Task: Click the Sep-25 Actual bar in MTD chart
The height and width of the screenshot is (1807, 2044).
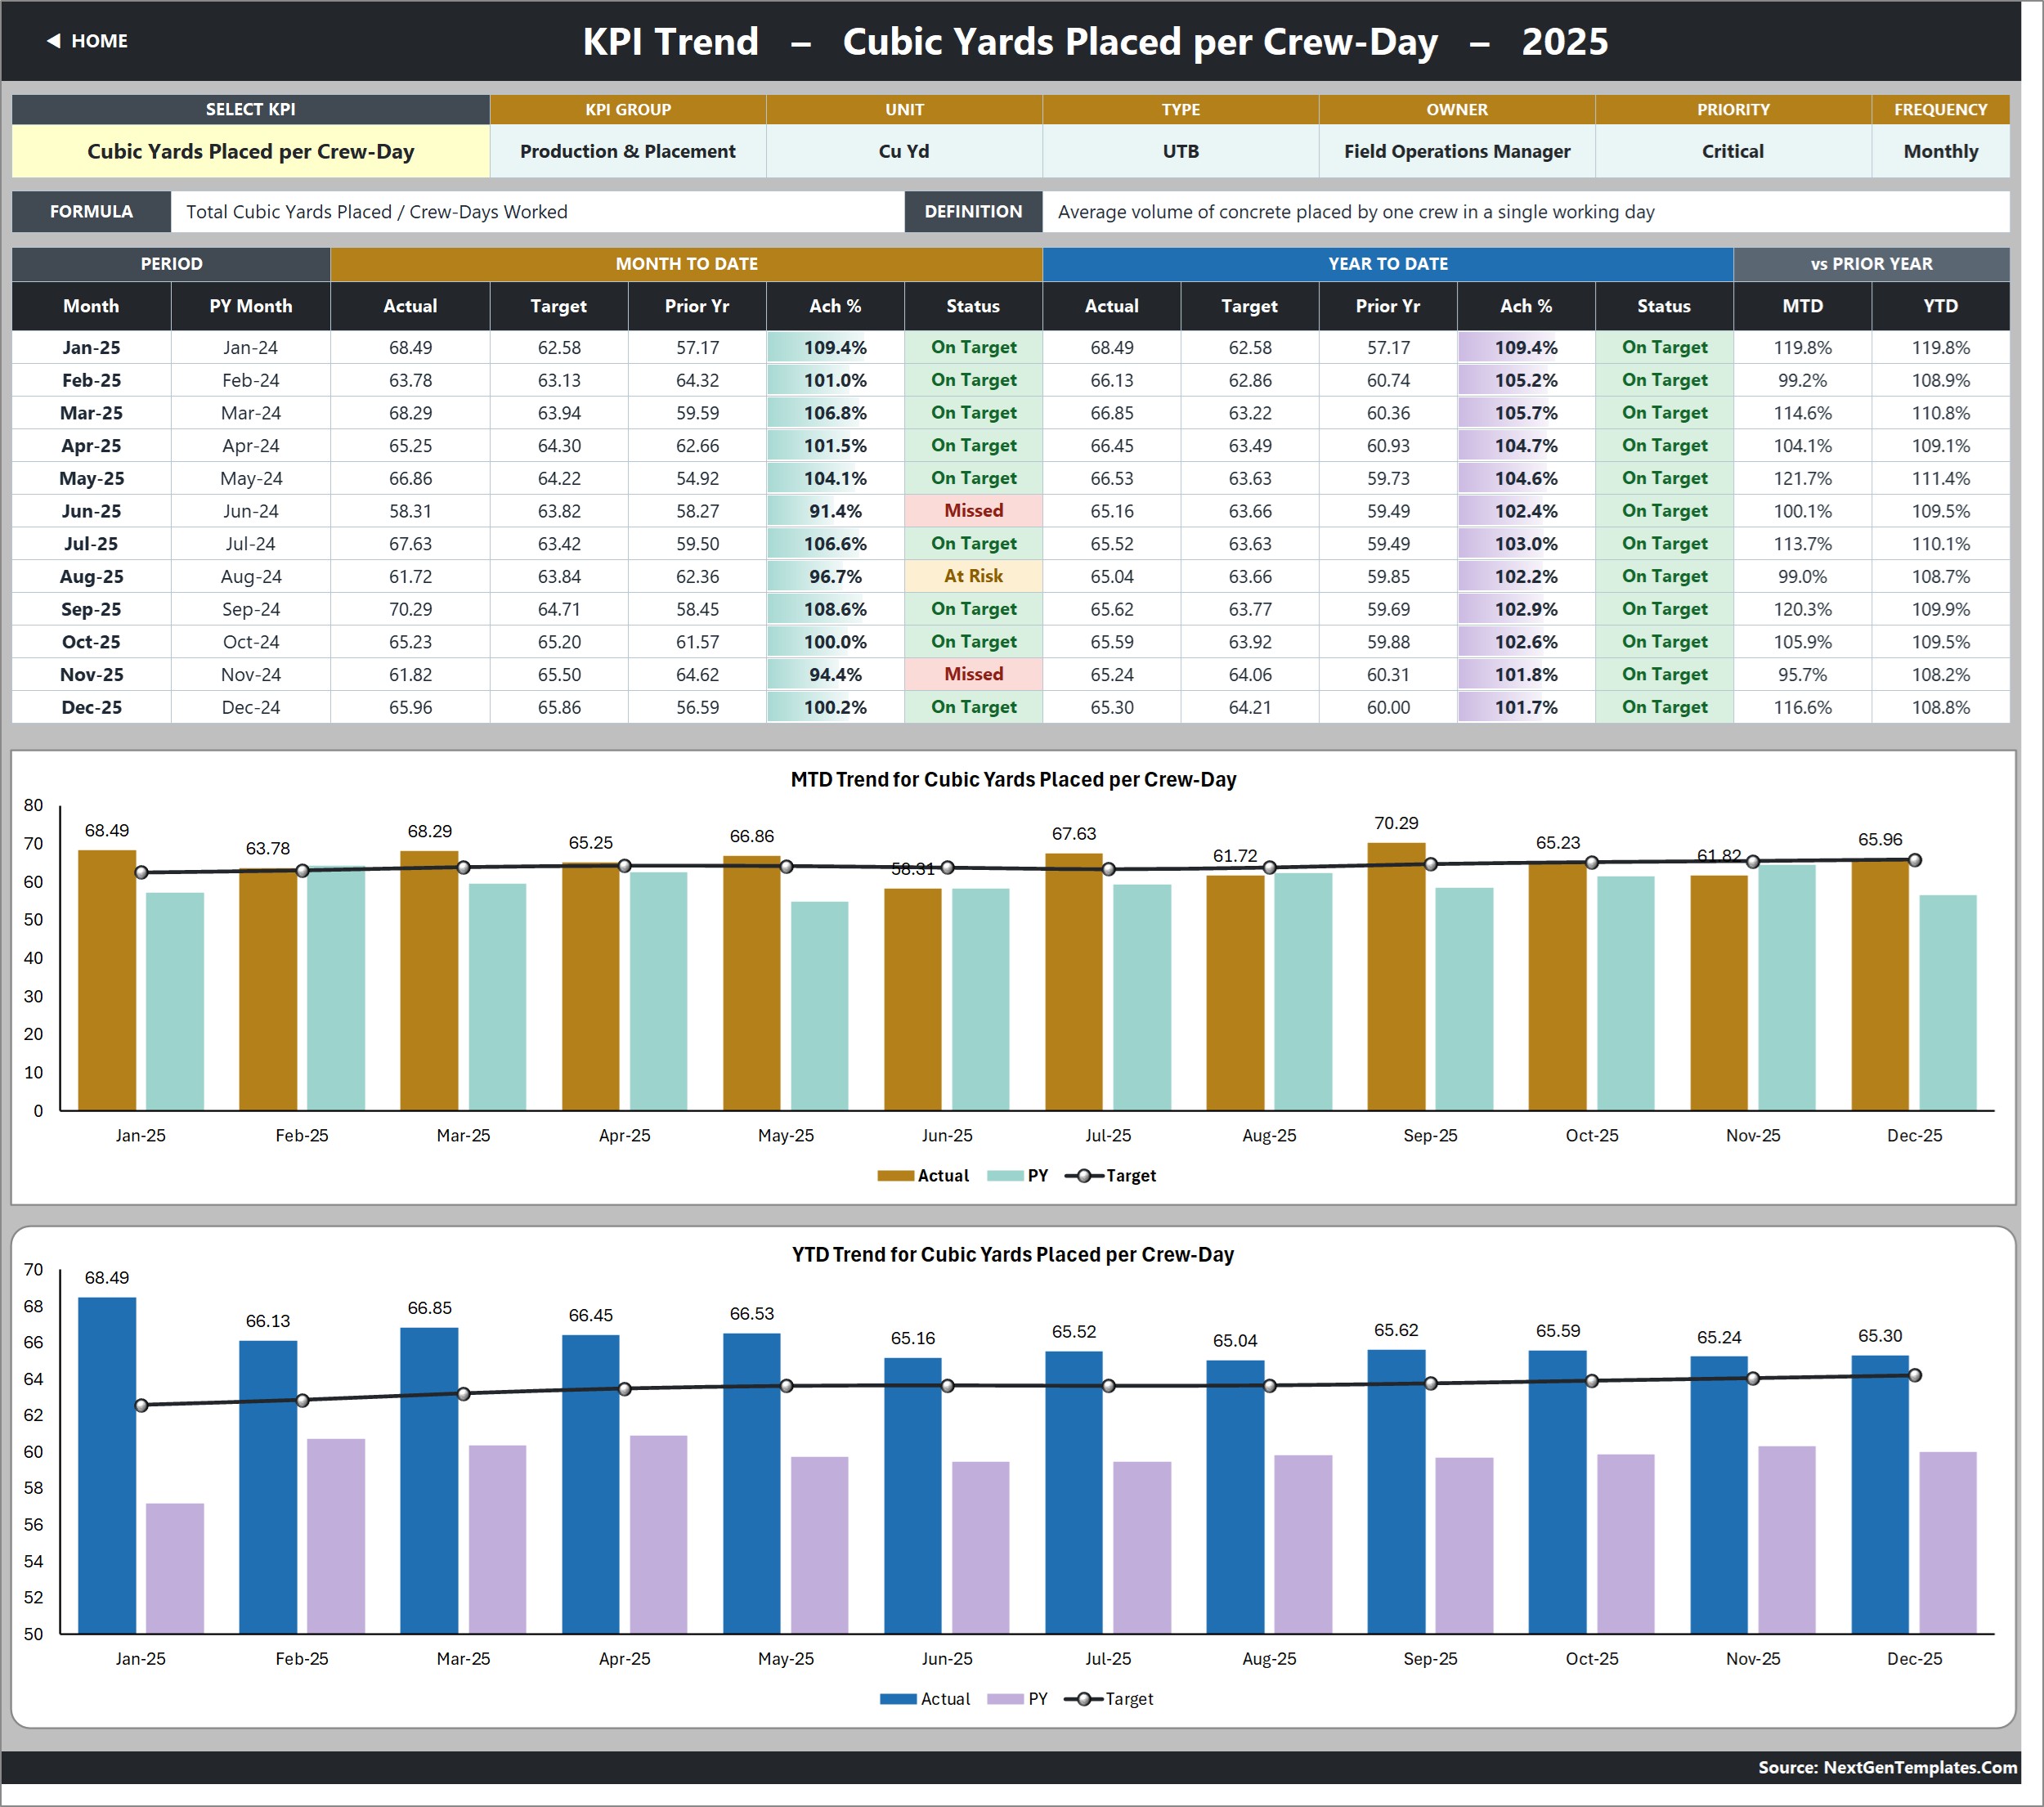Action: coord(1396,976)
